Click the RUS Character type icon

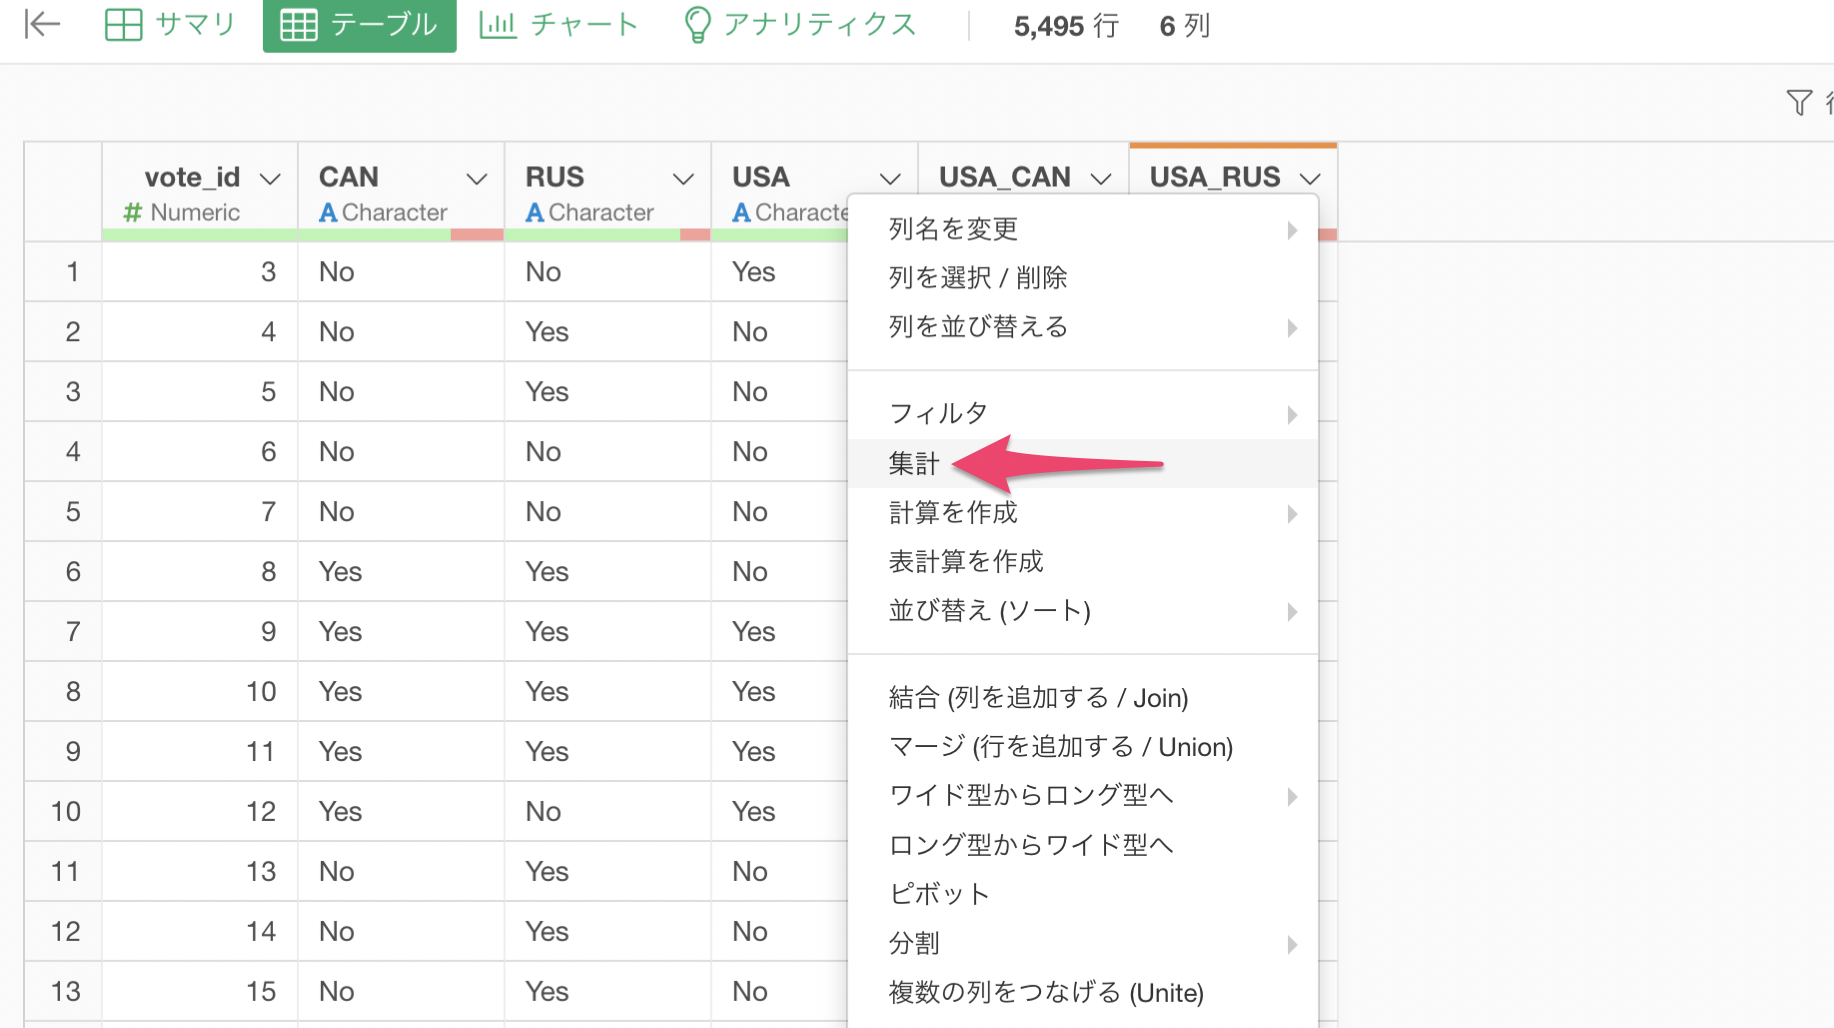pyautogui.click(x=535, y=213)
